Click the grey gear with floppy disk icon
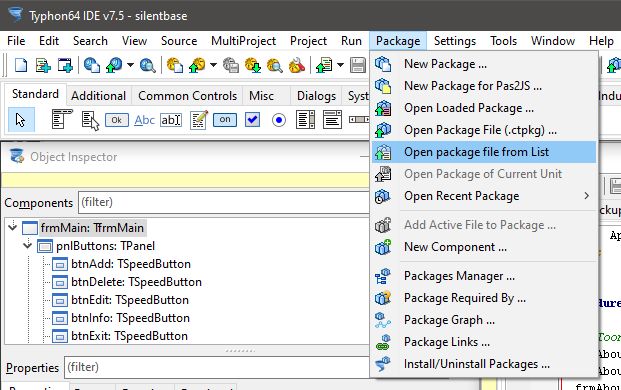 pyautogui.click(x=230, y=65)
